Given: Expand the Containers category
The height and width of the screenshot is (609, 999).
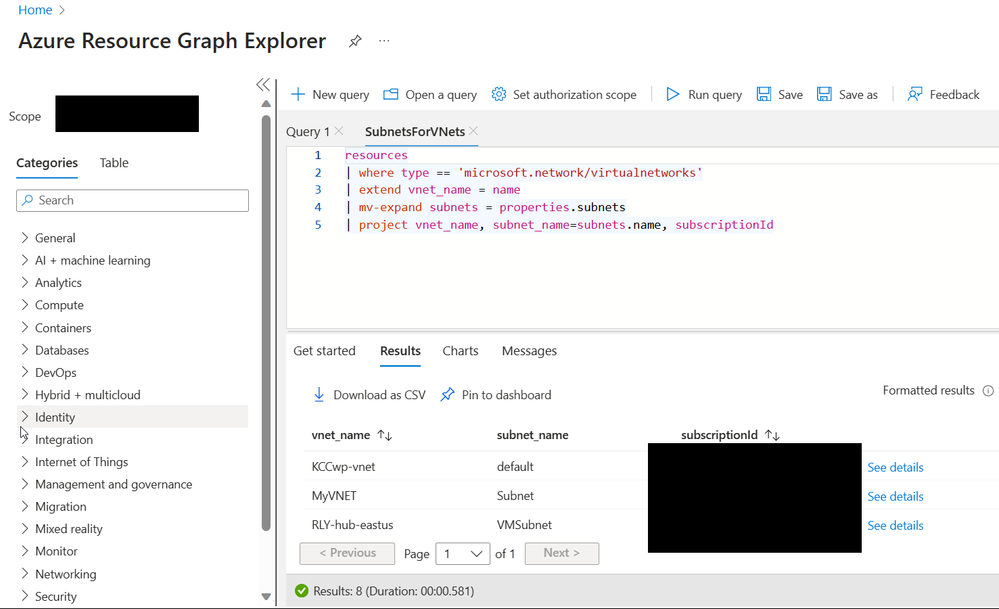Looking at the screenshot, I should point(24,327).
